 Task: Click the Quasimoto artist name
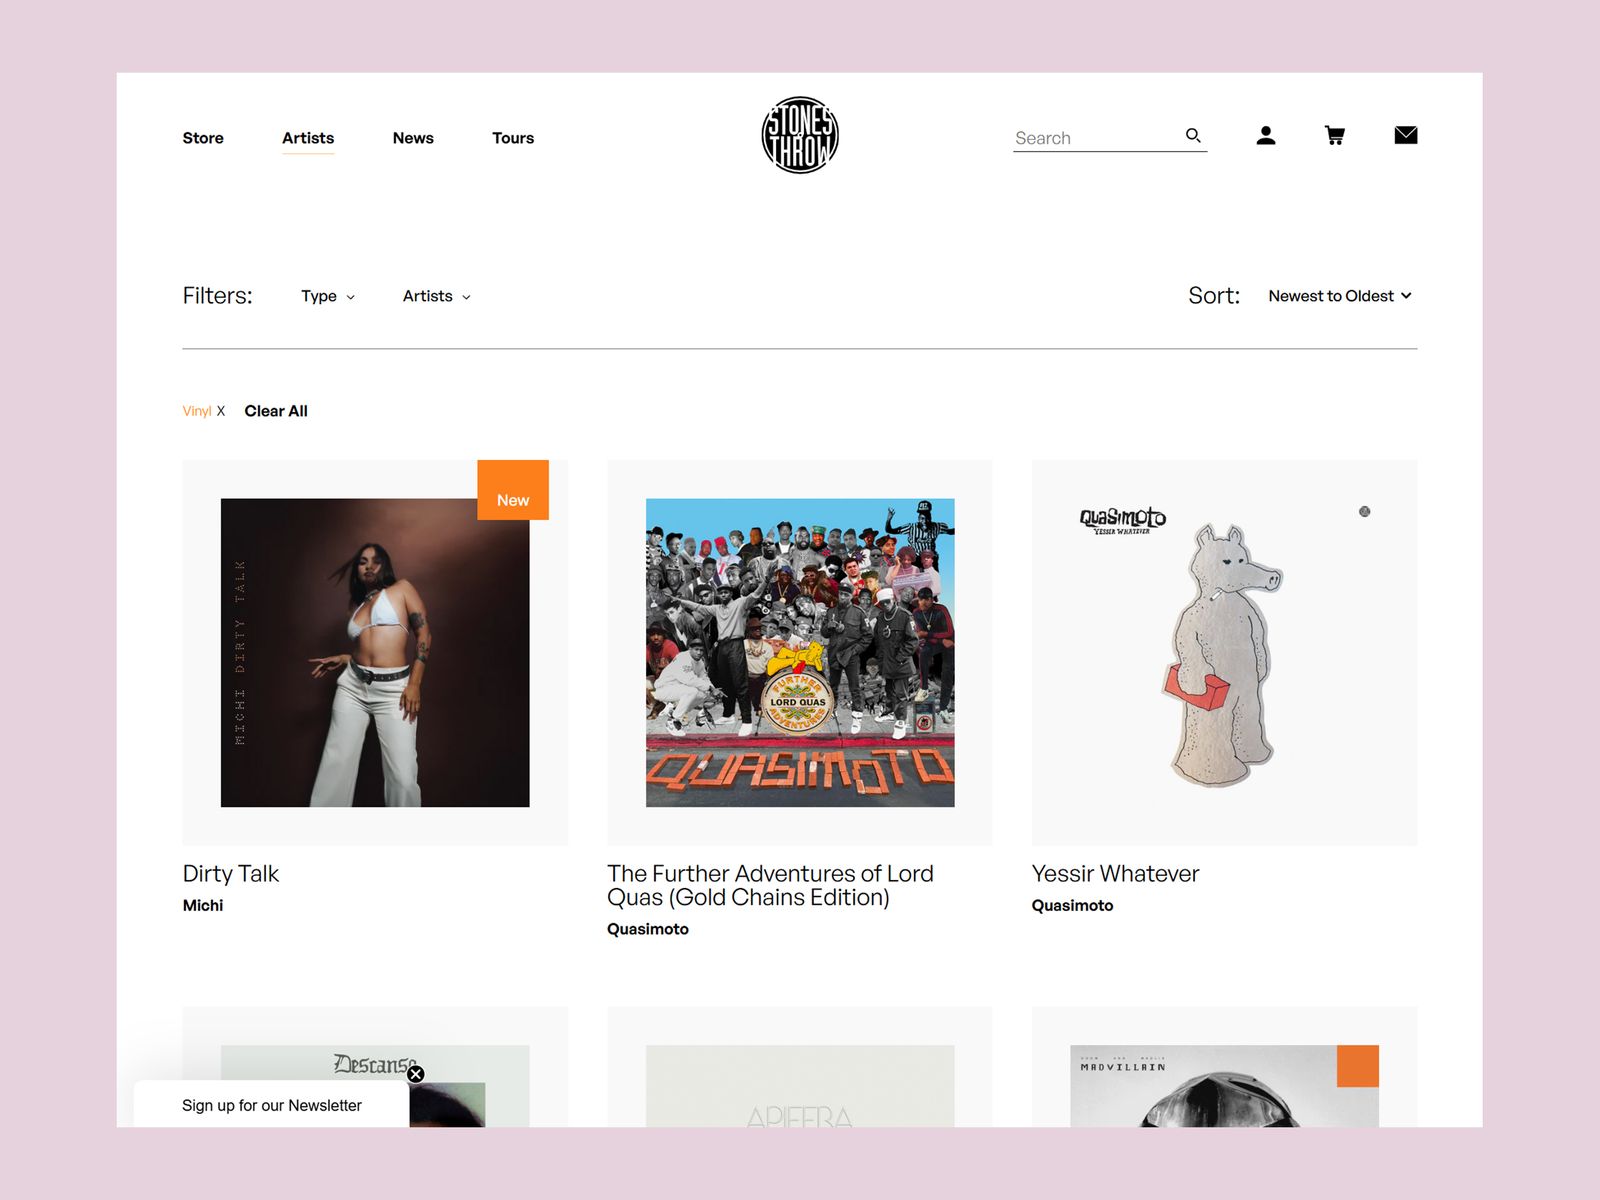(x=1073, y=905)
